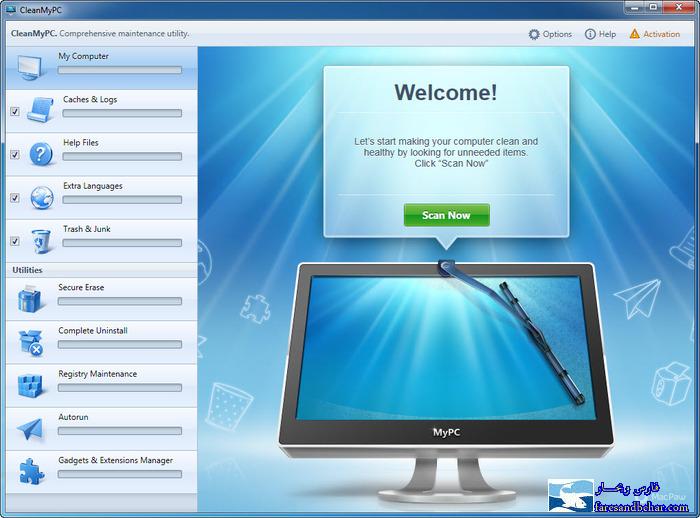Select the Help Files question mark icon
Image resolution: width=700 pixels, height=518 pixels.
41,153
